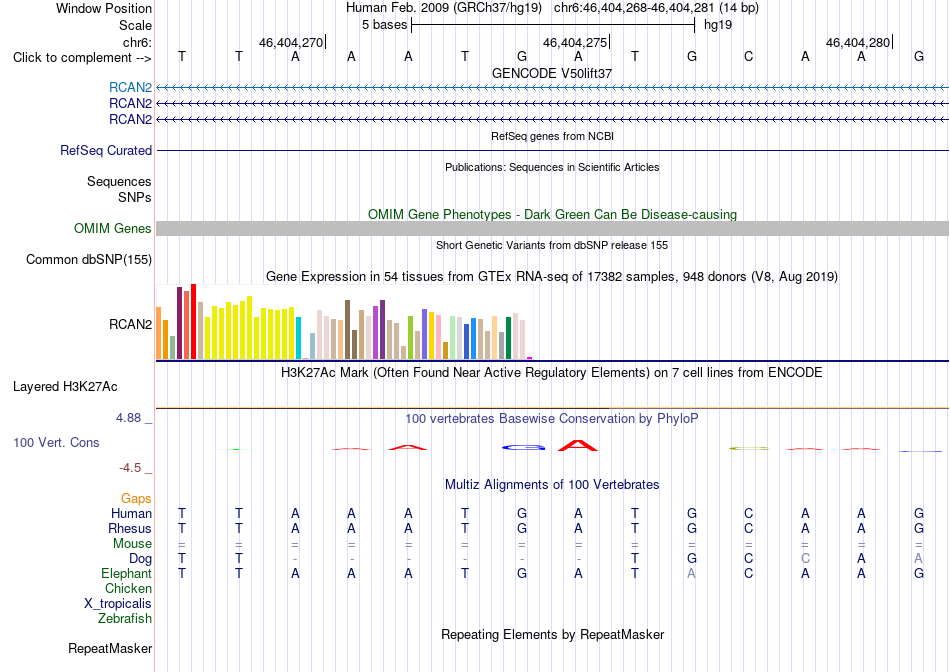Click the SNPs publications track label
The height and width of the screenshot is (672, 950).
point(135,198)
